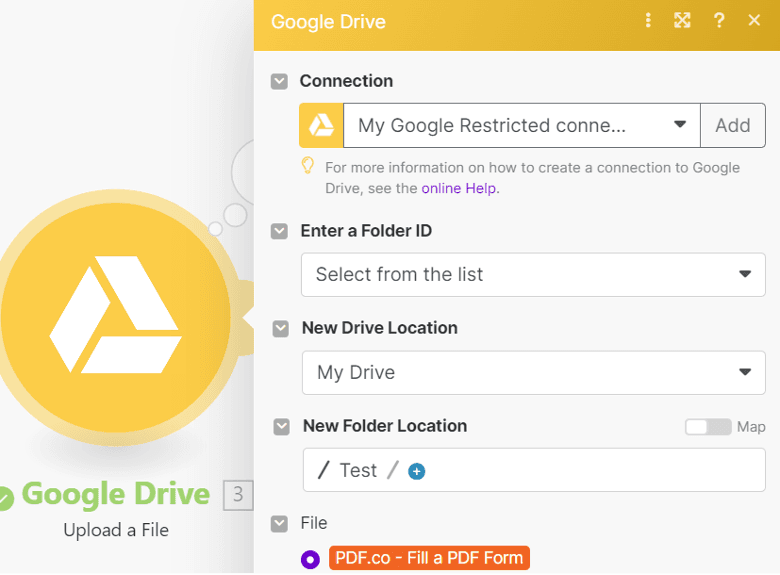This screenshot has height=575, width=780.
Task: Click the lightbulb hint icon
Action: tap(308, 166)
